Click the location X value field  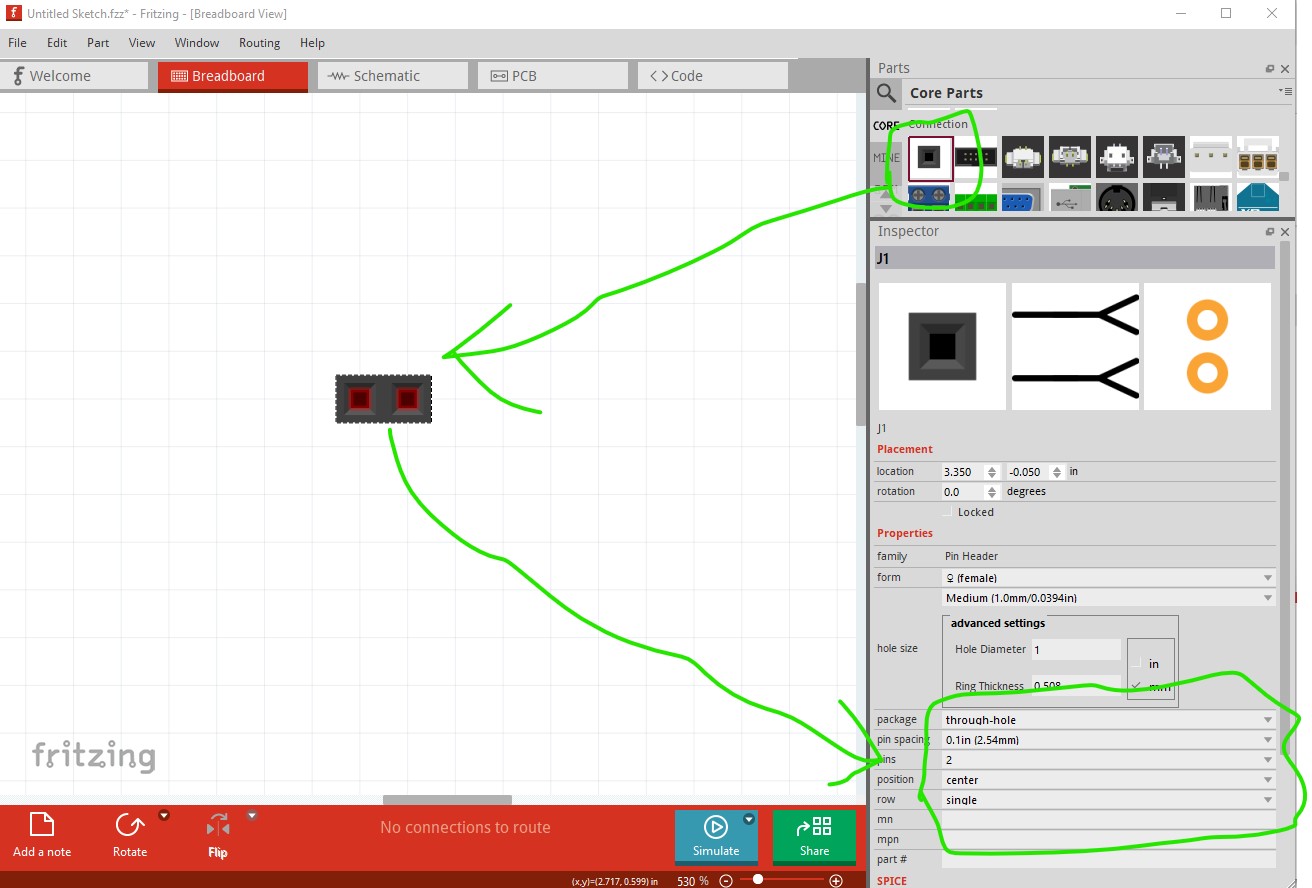[963, 472]
